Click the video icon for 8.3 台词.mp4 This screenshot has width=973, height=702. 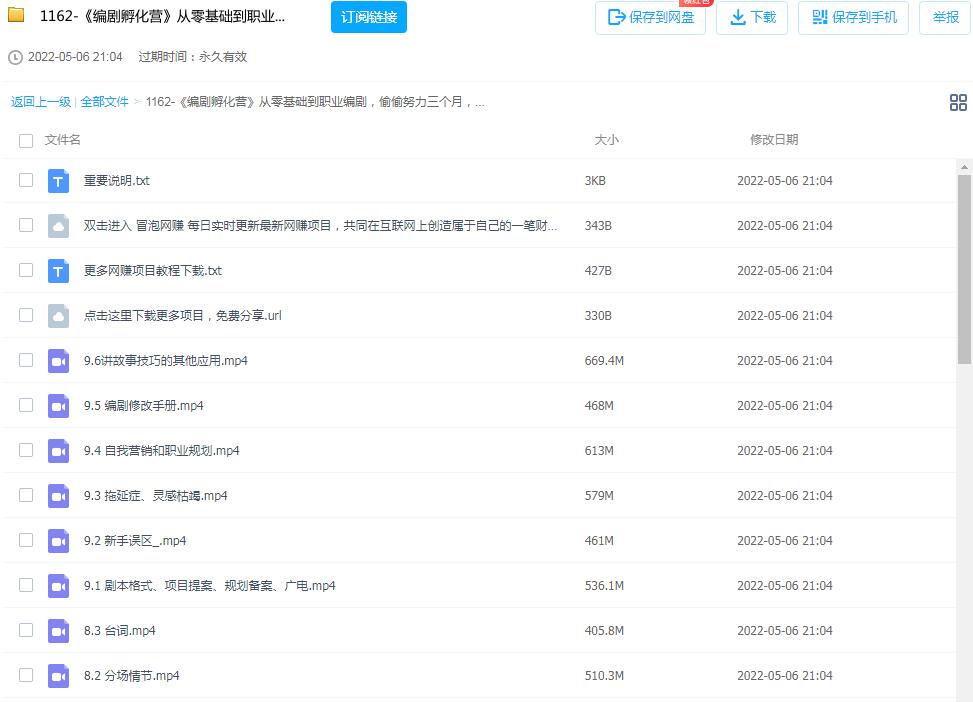(58, 631)
